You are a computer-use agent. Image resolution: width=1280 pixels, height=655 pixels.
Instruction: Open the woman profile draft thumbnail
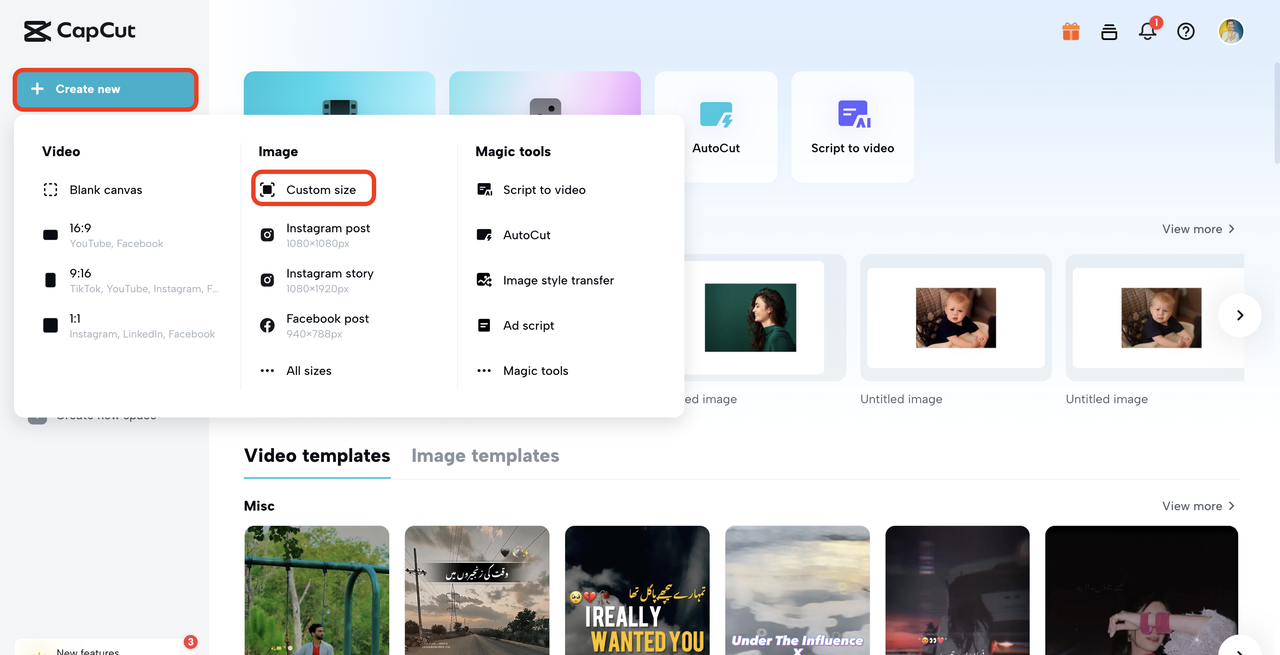tap(751, 317)
